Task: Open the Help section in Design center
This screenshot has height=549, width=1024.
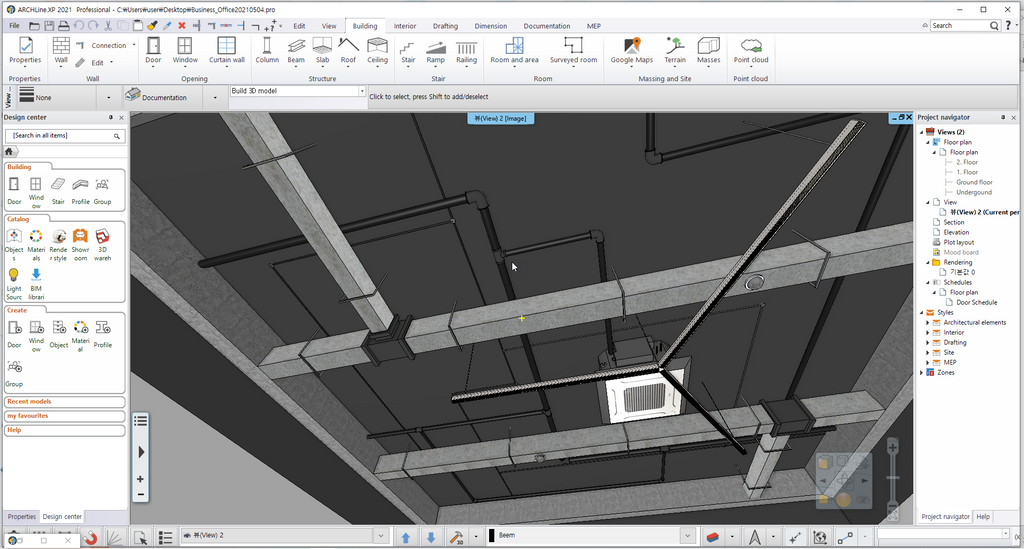Action: pos(64,430)
